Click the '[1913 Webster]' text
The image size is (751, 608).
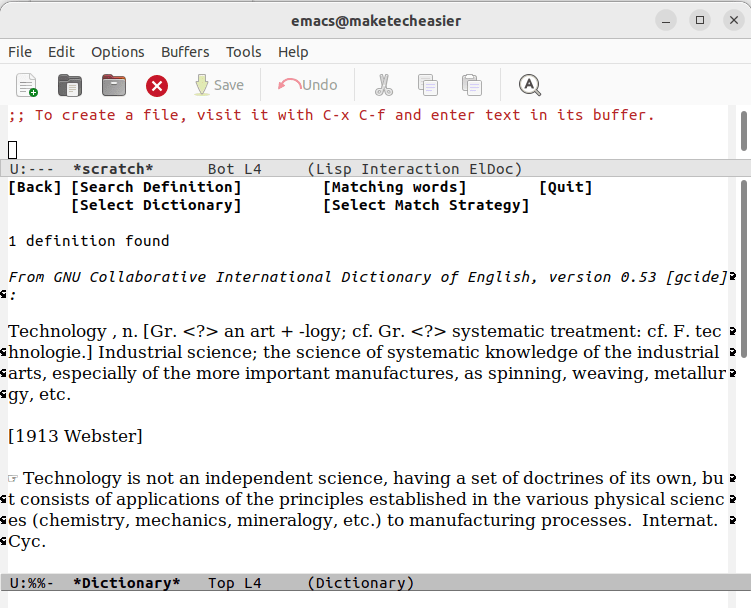click(x=75, y=436)
